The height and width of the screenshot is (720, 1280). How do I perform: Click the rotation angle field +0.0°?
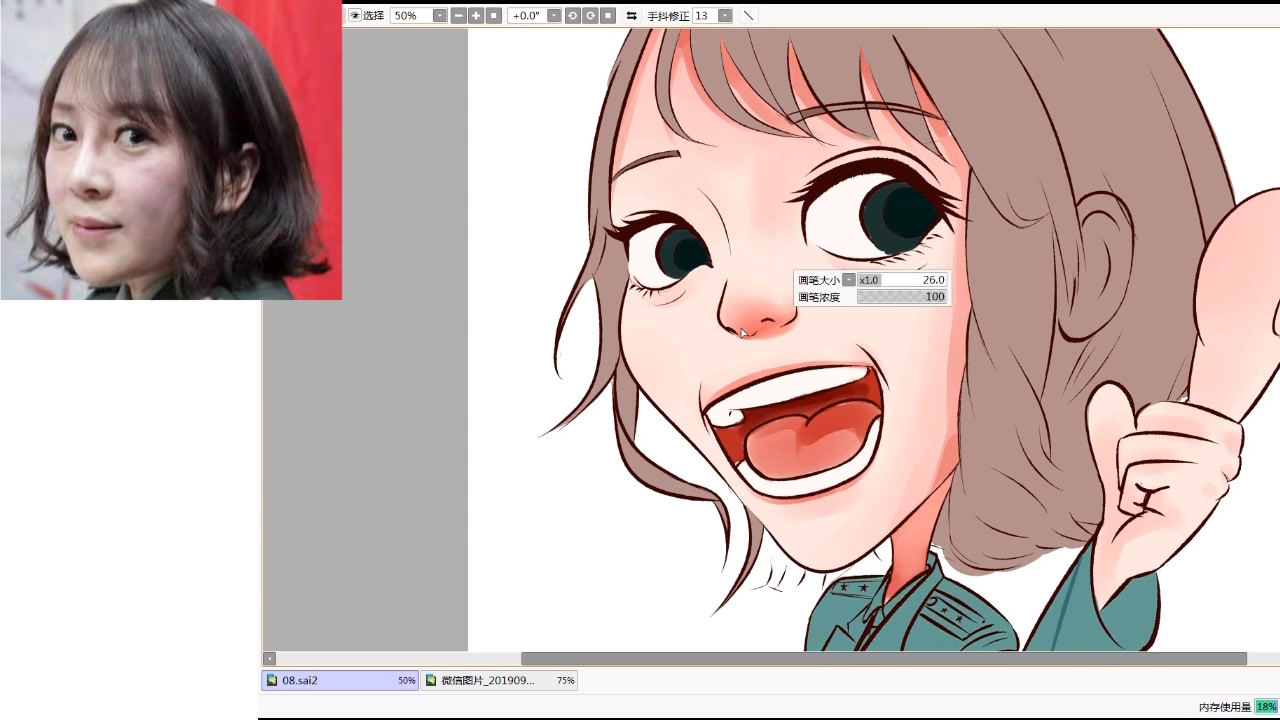pos(527,16)
